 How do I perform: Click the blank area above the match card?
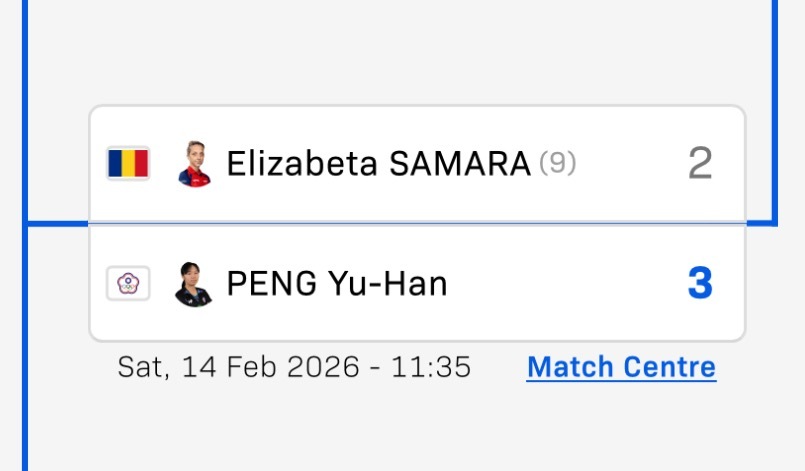pos(400,55)
